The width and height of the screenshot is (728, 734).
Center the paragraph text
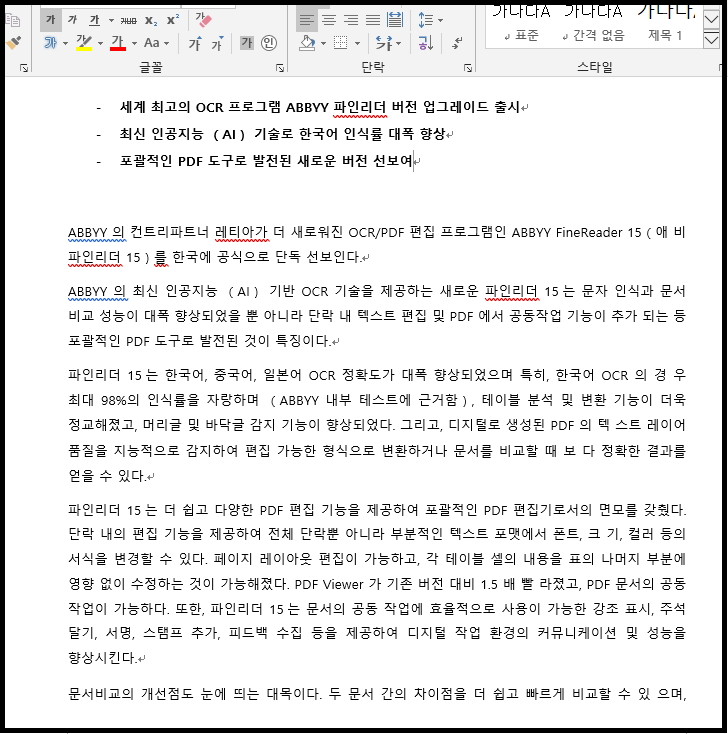pyautogui.click(x=329, y=20)
